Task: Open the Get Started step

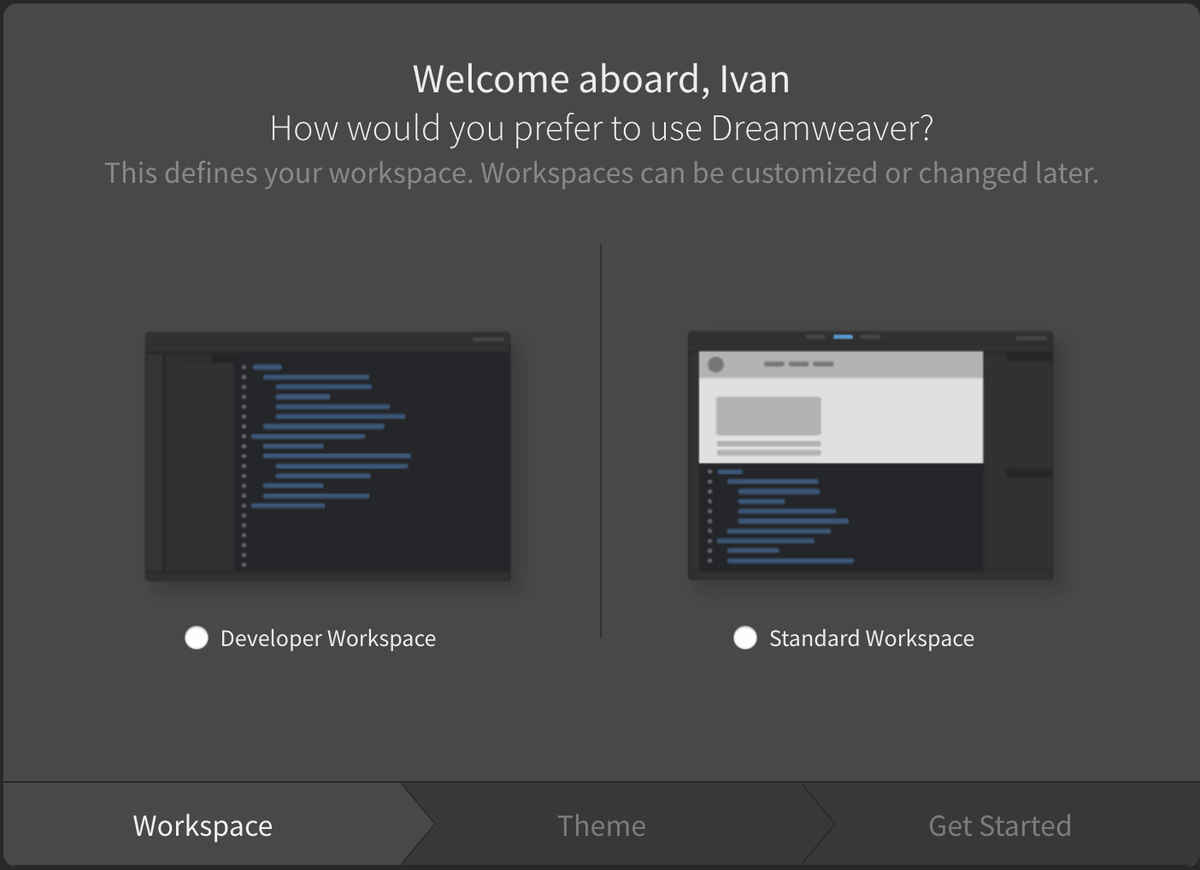Action: pos(1000,825)
